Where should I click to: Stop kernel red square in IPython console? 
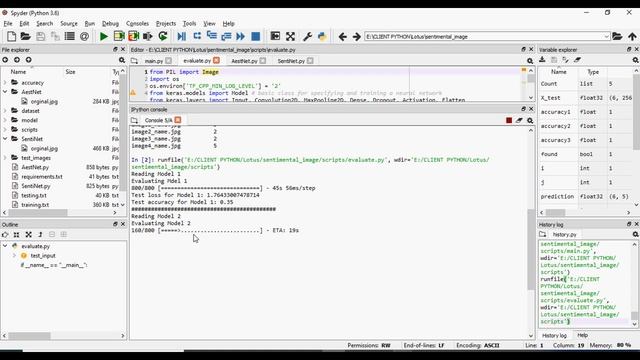click(x=509, y=120)
